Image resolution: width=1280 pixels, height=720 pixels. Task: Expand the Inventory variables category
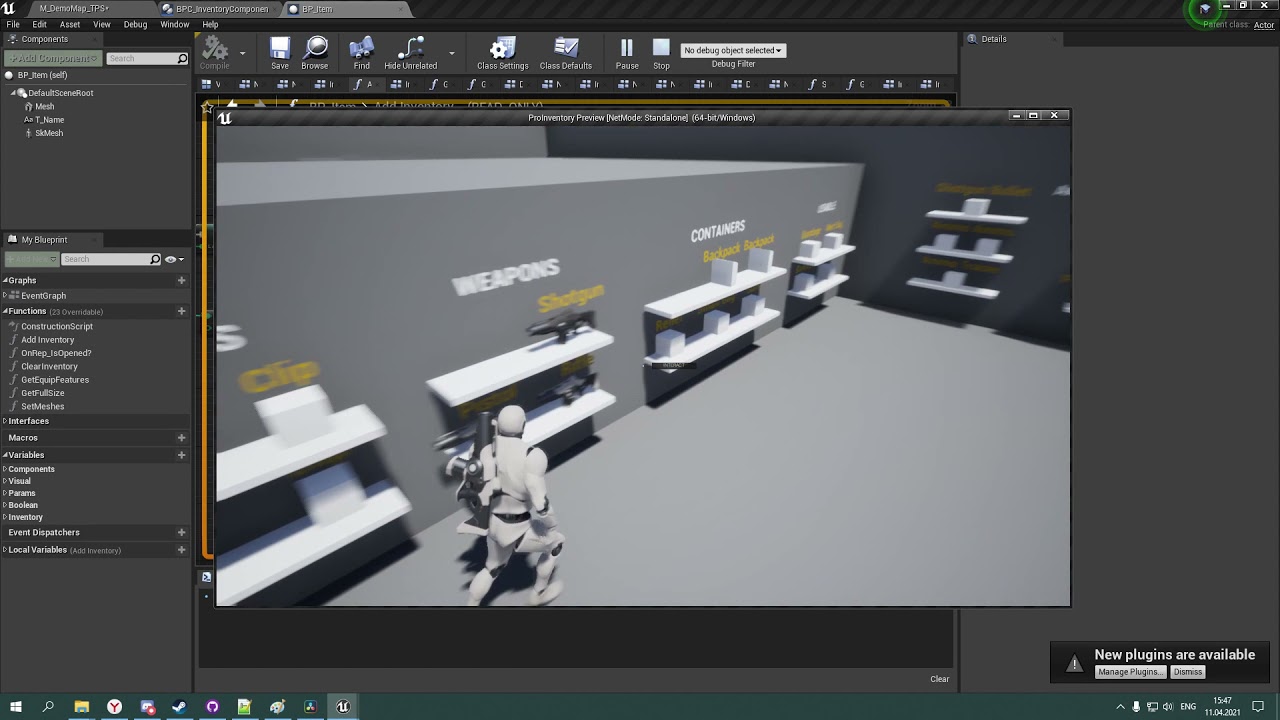(x=5, y=517)
